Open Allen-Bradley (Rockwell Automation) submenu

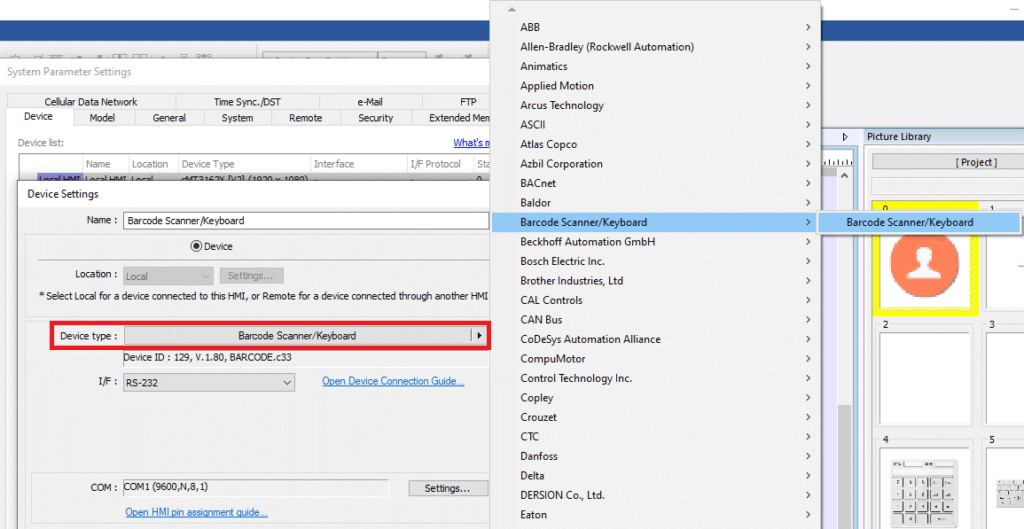[655, 46]
